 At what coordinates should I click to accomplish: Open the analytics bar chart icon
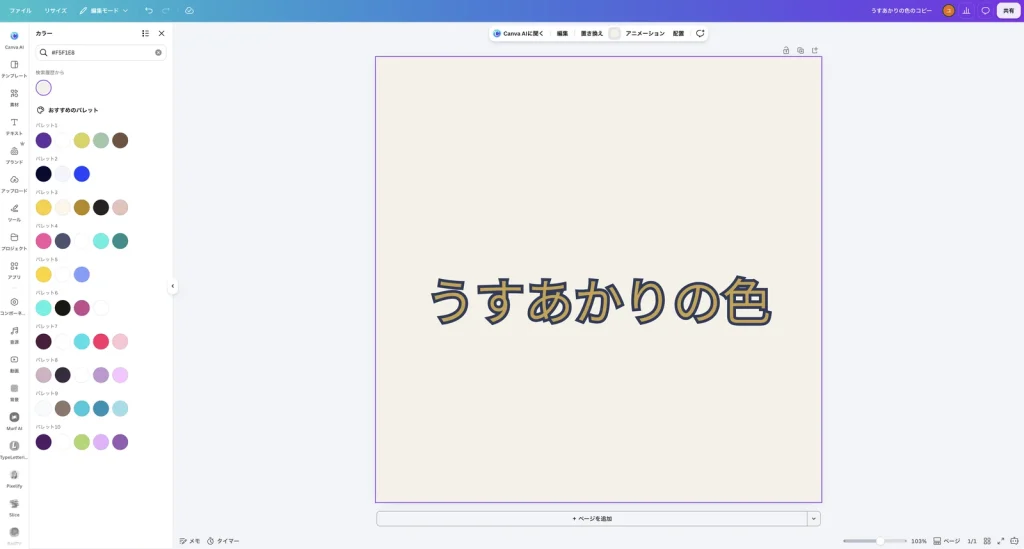click(x=967, y=10)
